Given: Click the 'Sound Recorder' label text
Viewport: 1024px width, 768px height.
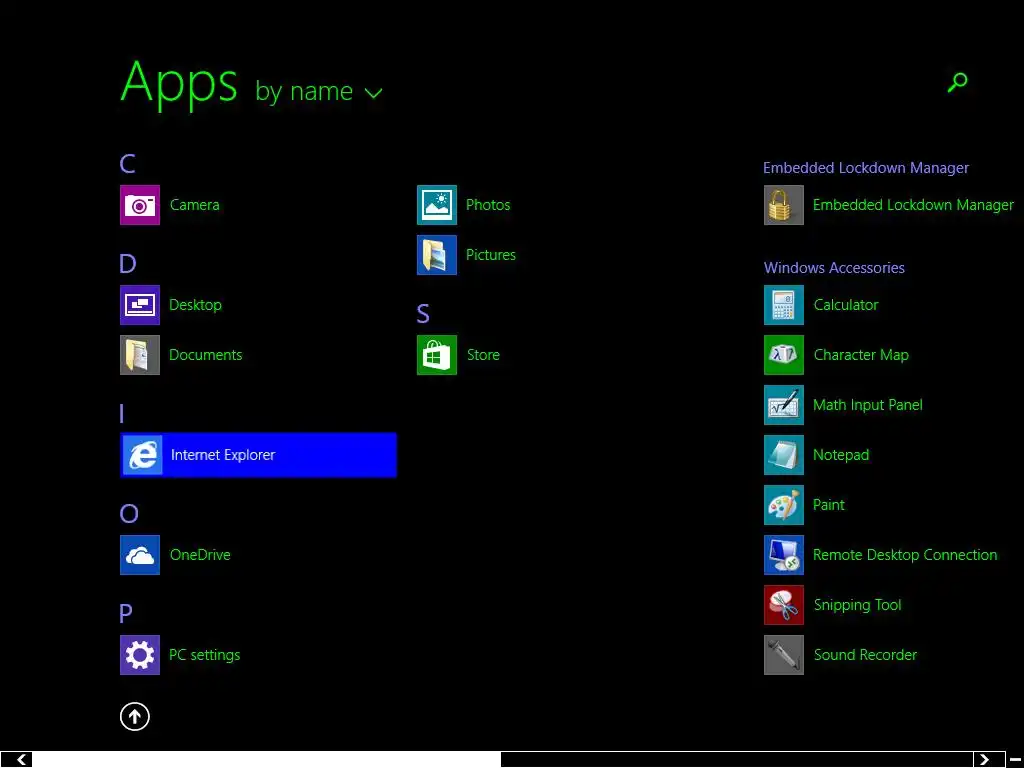Looking at the screenshot, I should tap(865, 655).
